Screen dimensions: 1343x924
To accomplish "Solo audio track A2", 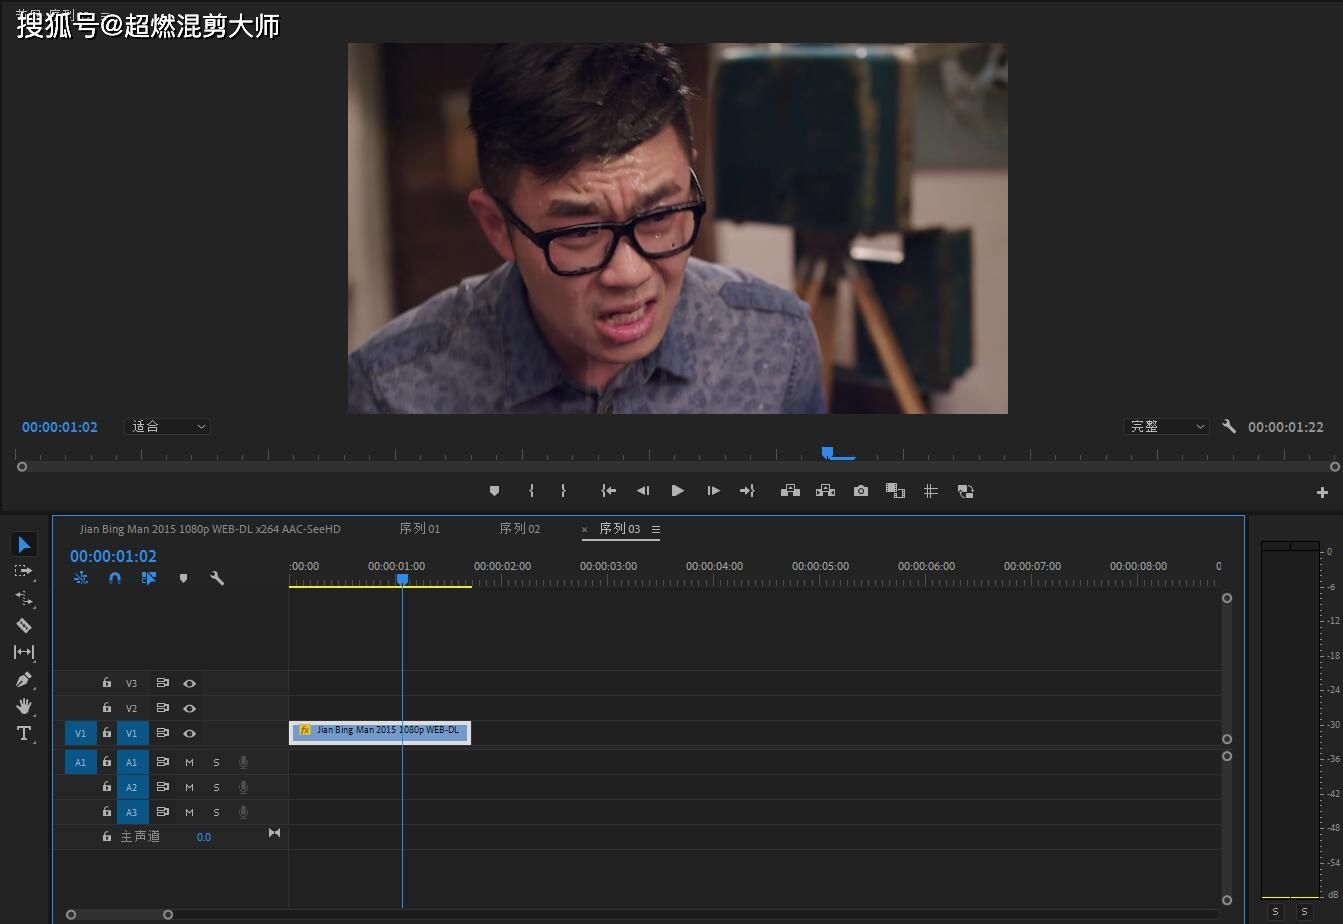I will point(216,787).
